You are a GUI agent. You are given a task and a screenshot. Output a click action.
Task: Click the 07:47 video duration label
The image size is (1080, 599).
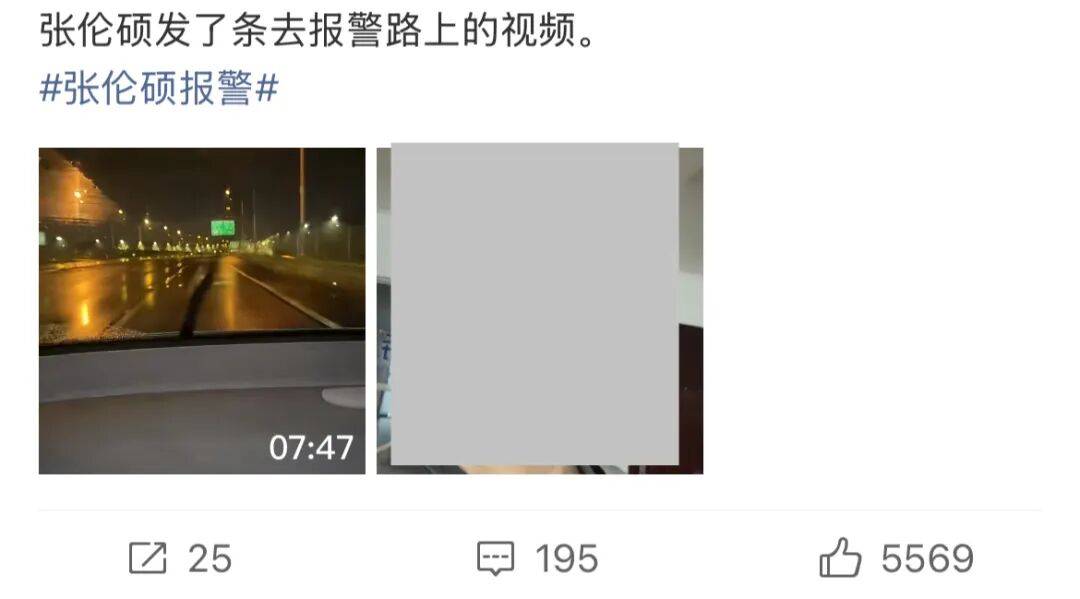[x=311, y=448]
